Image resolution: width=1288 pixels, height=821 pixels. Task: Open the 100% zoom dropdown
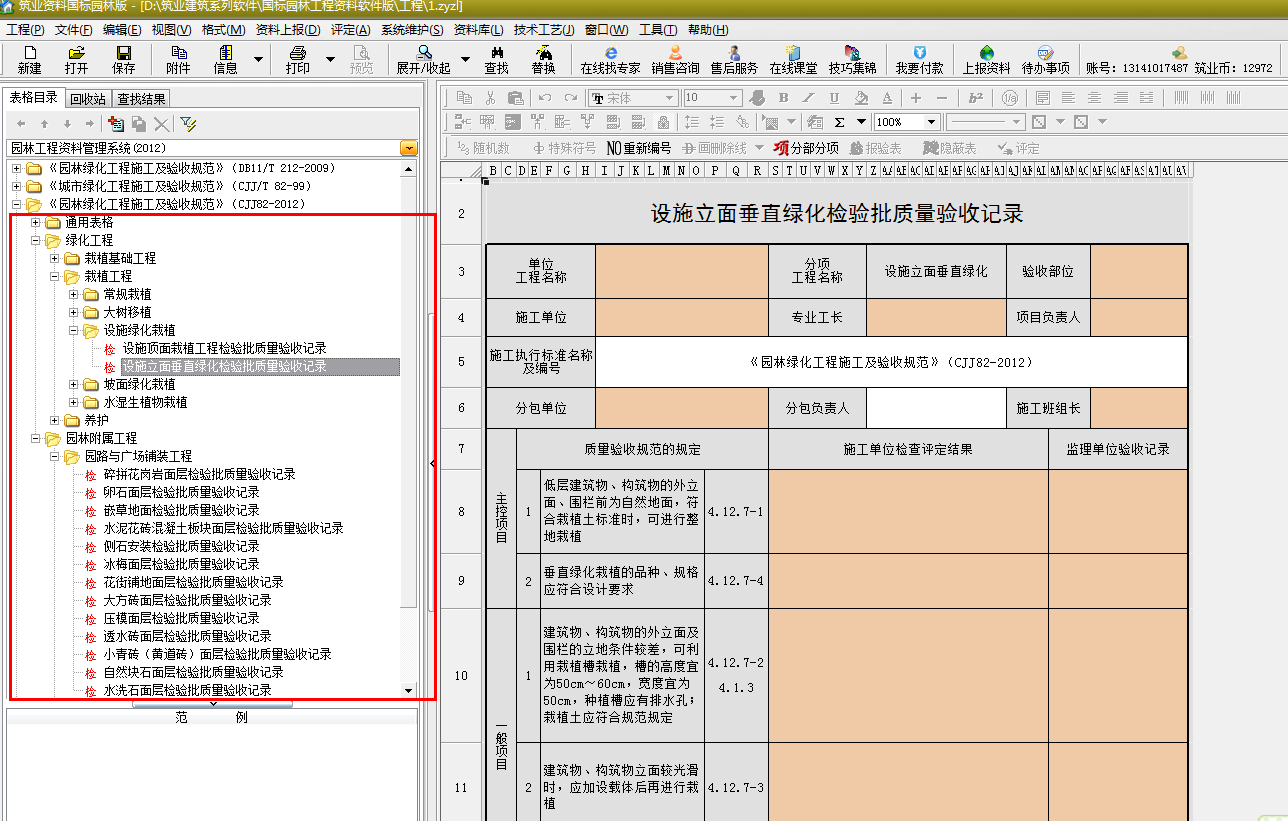[x=931, y=122]
